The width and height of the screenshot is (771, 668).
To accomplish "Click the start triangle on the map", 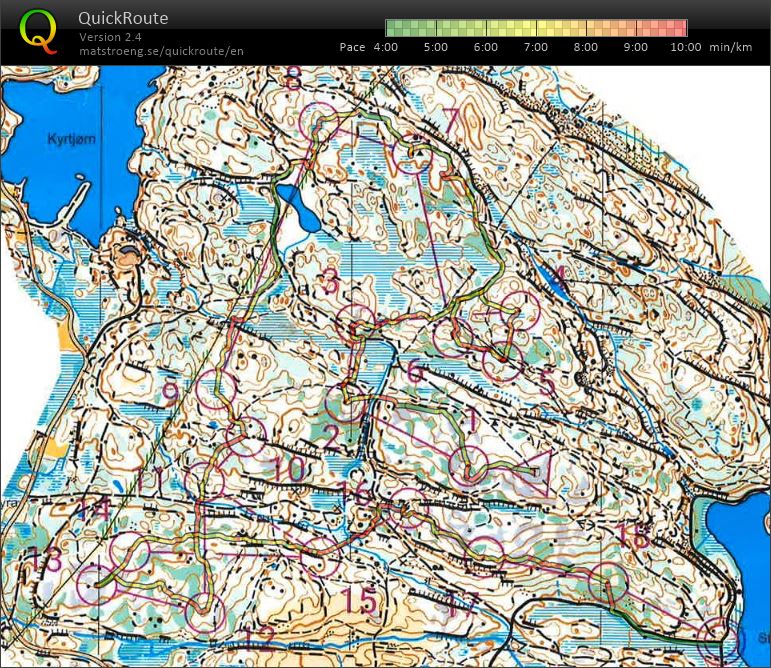I will coord(534,472).
